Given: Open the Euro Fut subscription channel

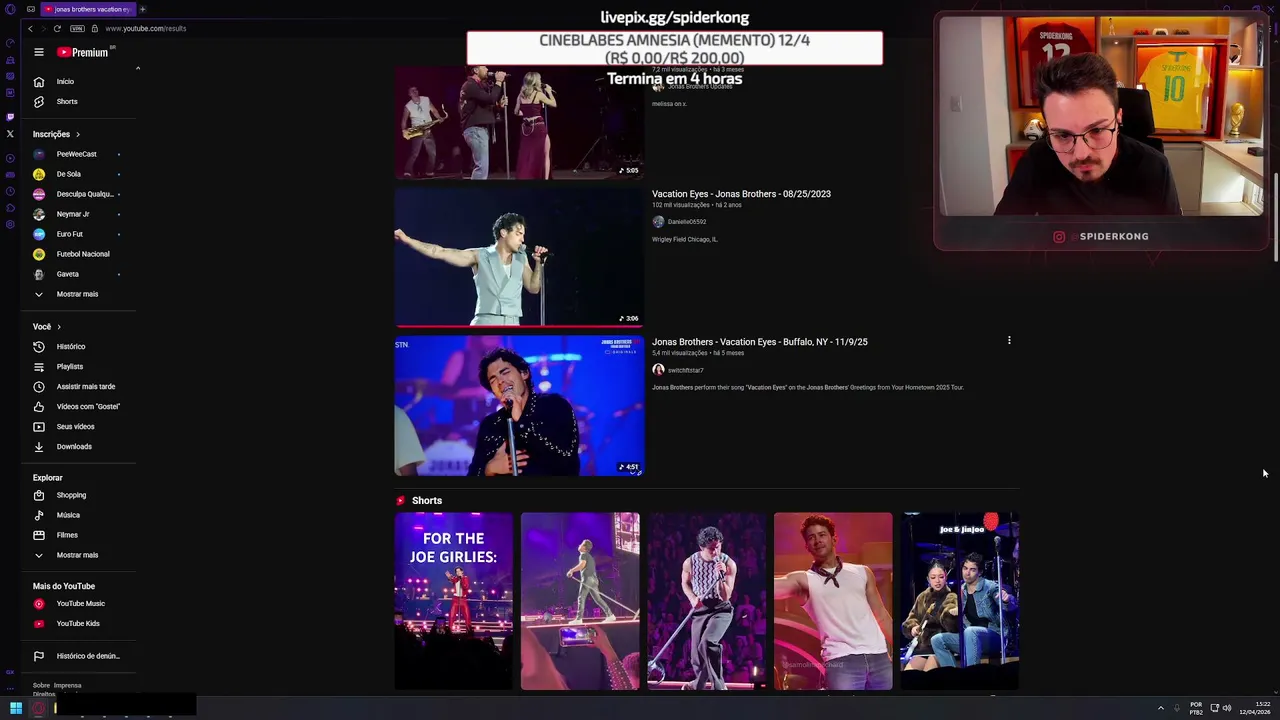Looking at the screenshot, I should click(x=69, y=234).
